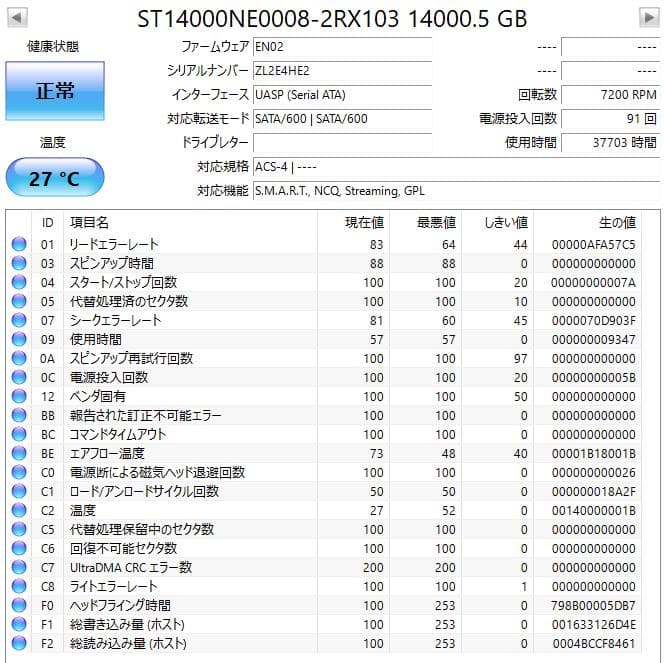Screen dimensions: 664x663
Task: Click status icon for UltraDMA CRC エラー数 row
Action: point(19,567)
